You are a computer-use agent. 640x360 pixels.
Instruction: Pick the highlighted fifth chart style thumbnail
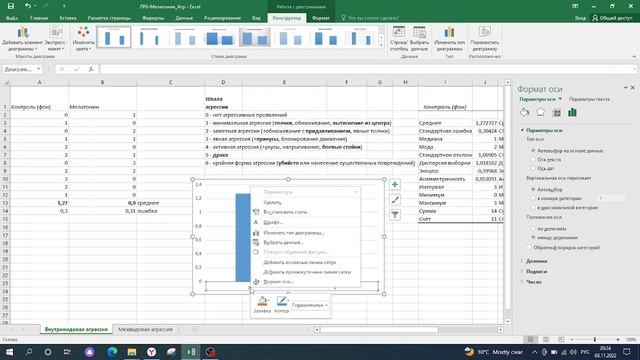(254, 38)
